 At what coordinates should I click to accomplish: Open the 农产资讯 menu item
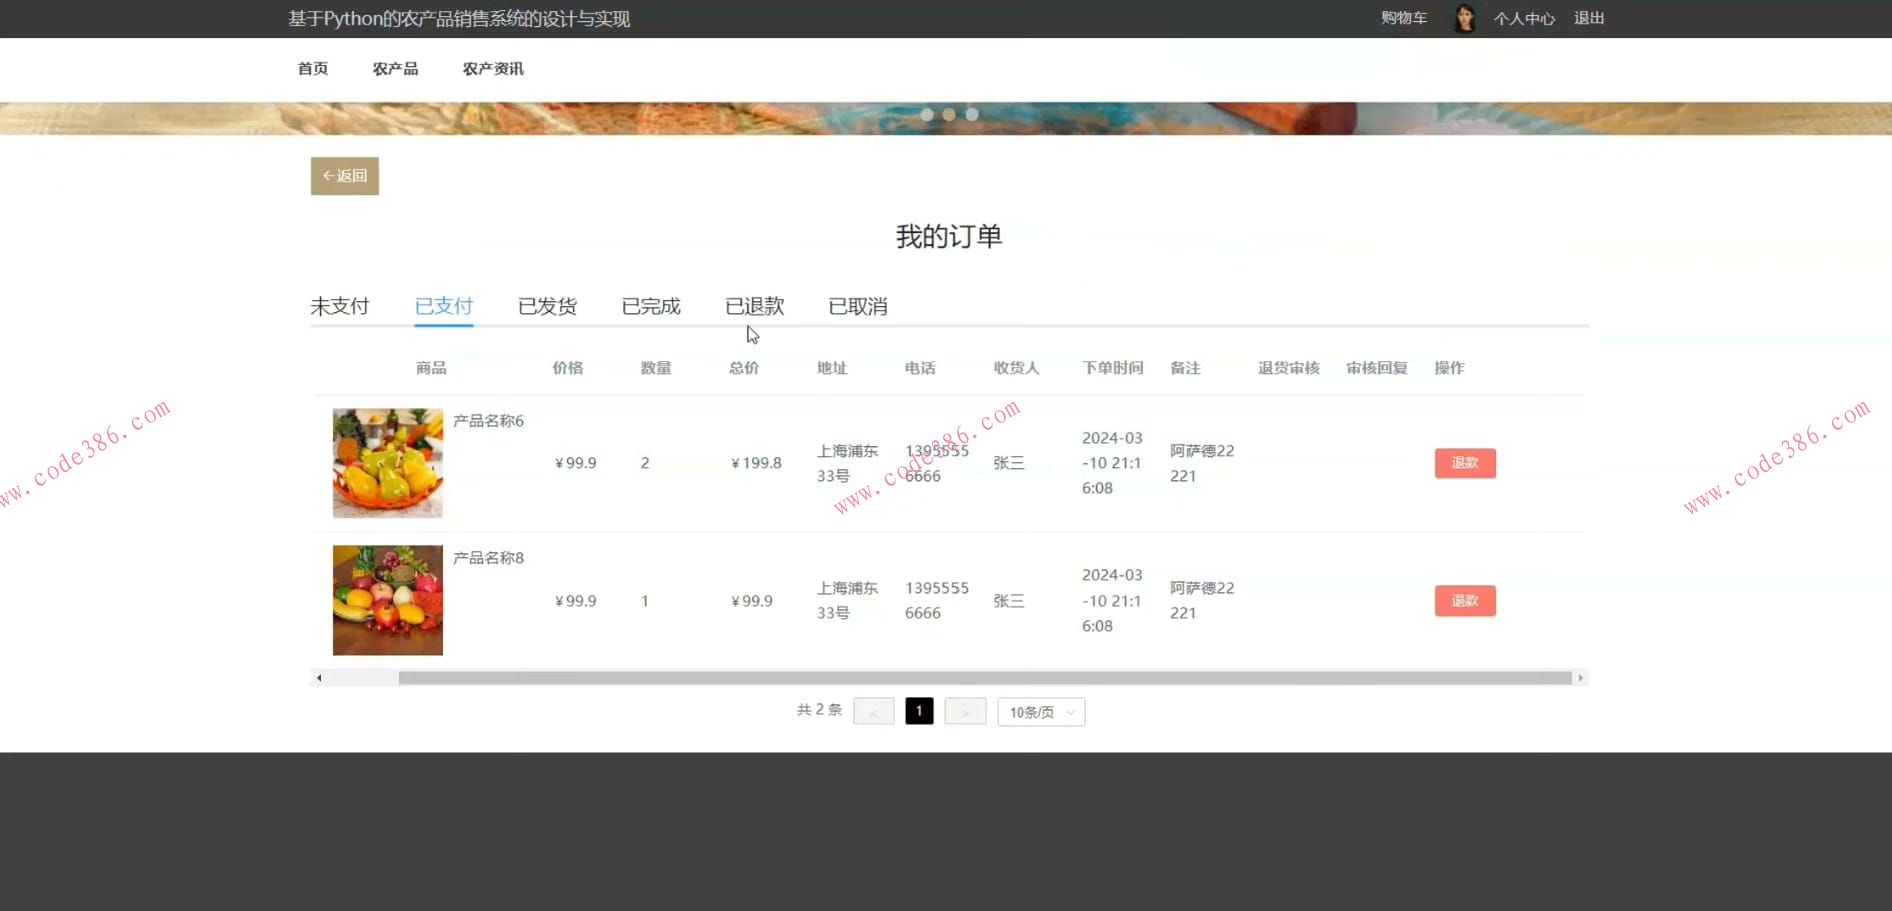(x=493, y=68)
